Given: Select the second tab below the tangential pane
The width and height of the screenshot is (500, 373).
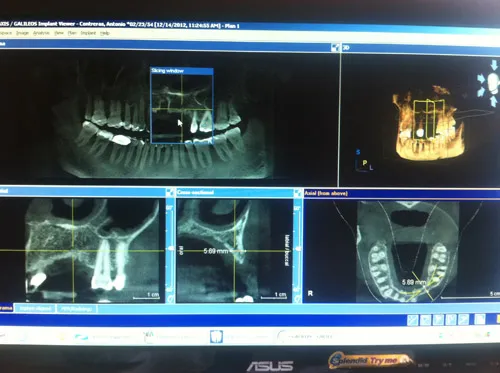Looking at the screenshot, I should point(36,308).
